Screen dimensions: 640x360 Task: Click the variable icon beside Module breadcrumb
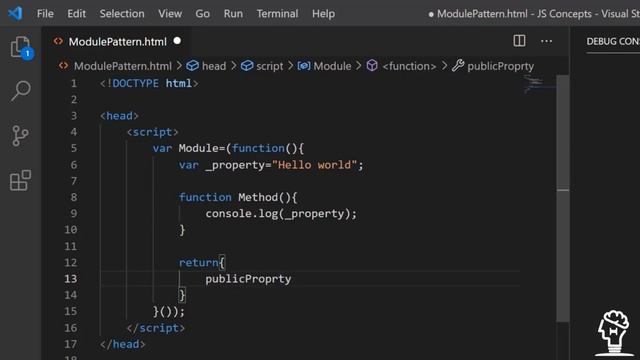tap(304, 66)
